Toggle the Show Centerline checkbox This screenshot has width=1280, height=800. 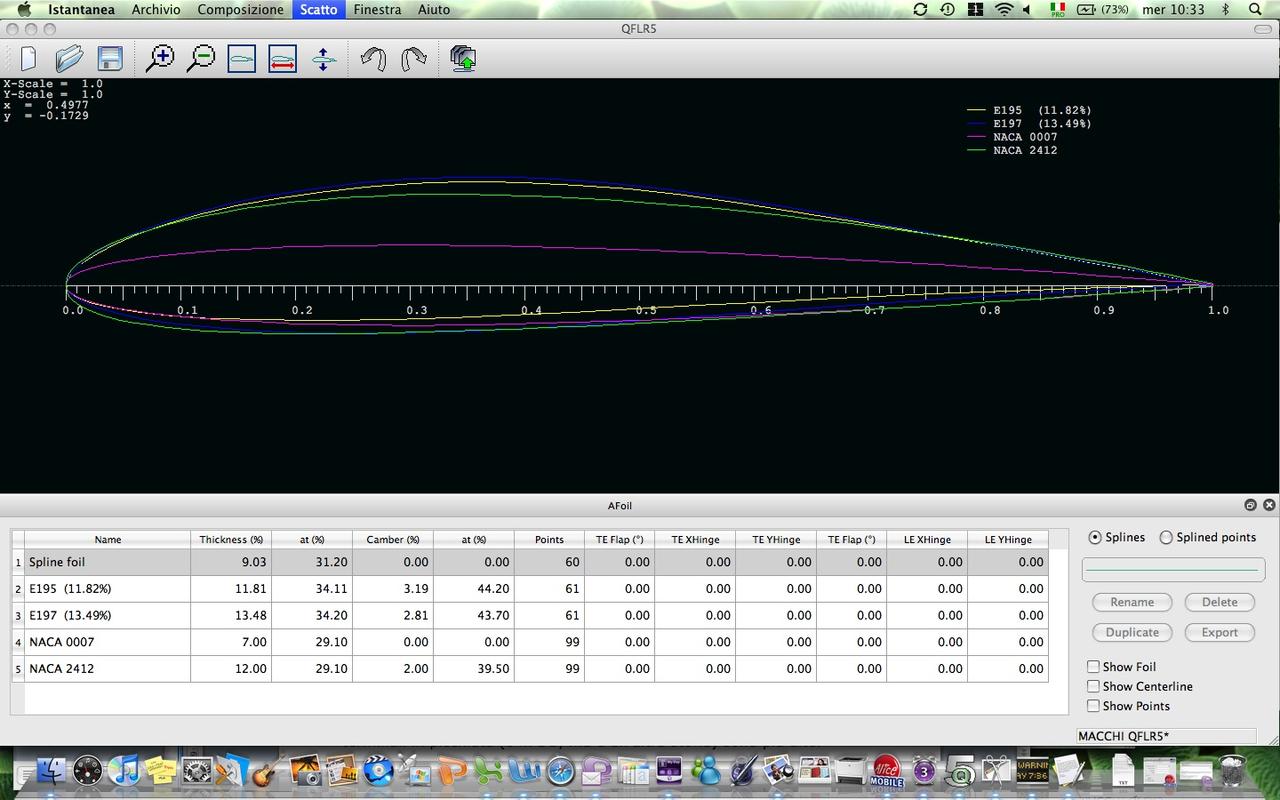coord(1094,687)
